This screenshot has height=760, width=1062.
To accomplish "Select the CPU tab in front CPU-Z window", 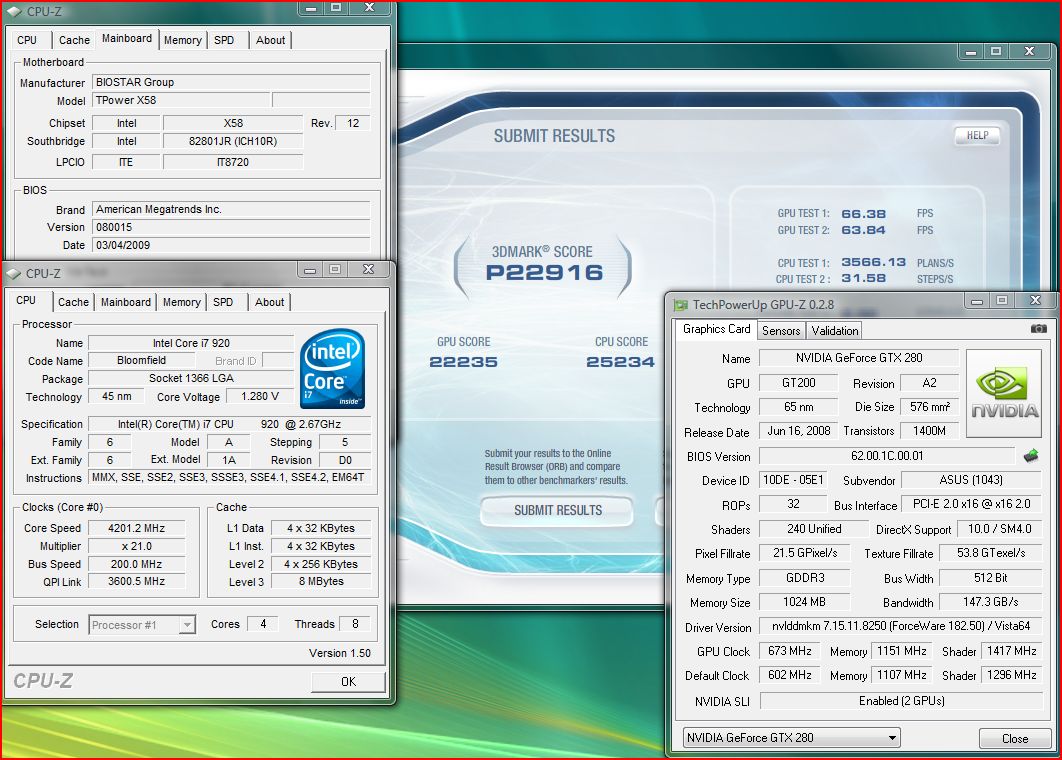I will [x=26, y=300].
